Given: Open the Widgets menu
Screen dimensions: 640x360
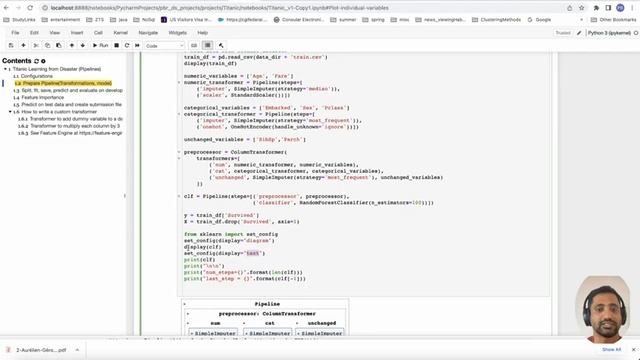Looking at the screenshot, I should click(x=178, y=33).
